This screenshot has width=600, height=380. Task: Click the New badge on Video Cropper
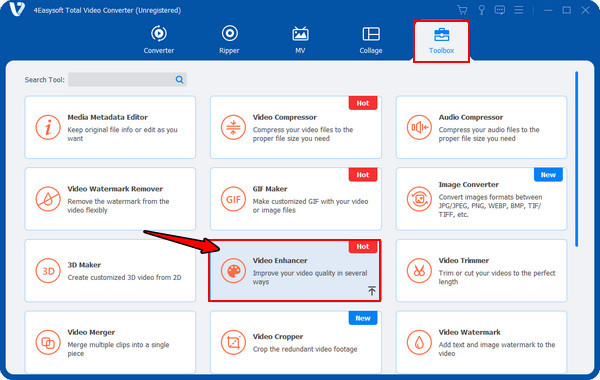pos(363,318)
